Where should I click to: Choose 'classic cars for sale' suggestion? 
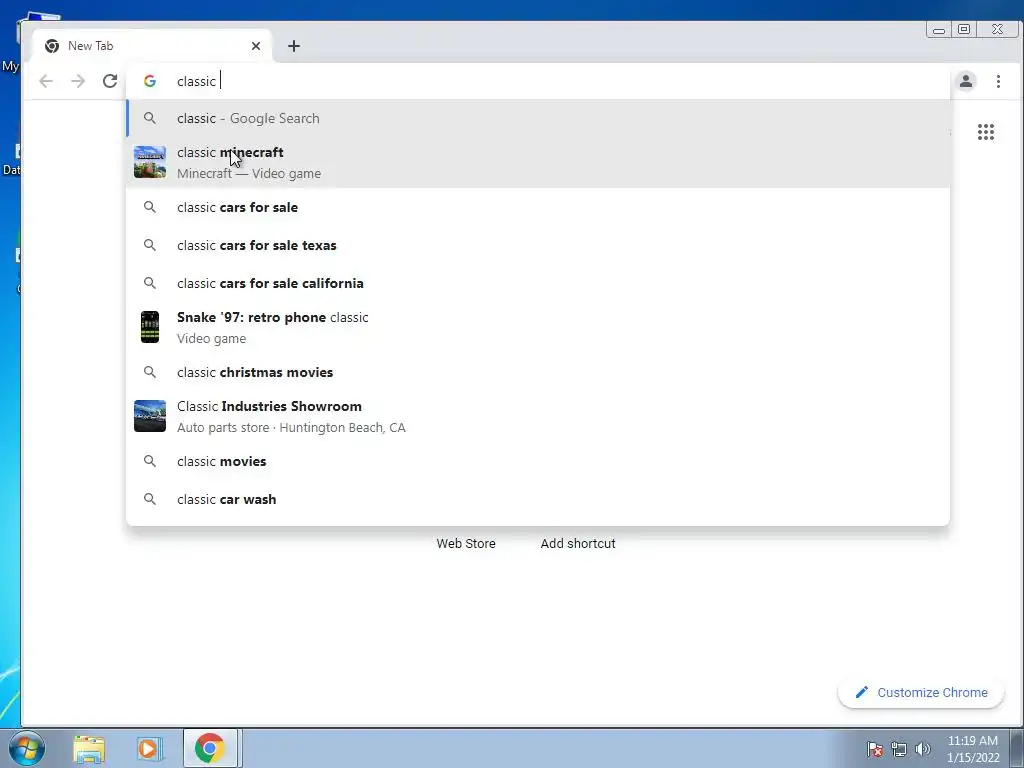point(538,207)
